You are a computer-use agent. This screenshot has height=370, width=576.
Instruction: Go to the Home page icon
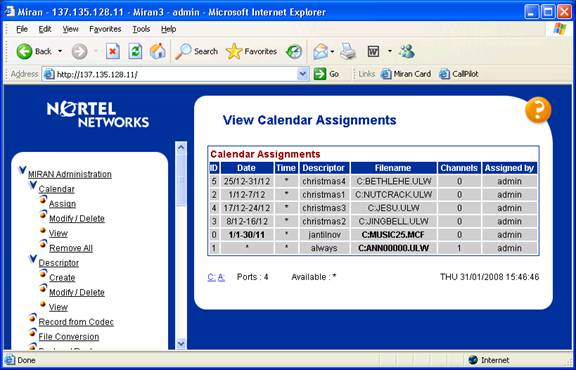157,51
